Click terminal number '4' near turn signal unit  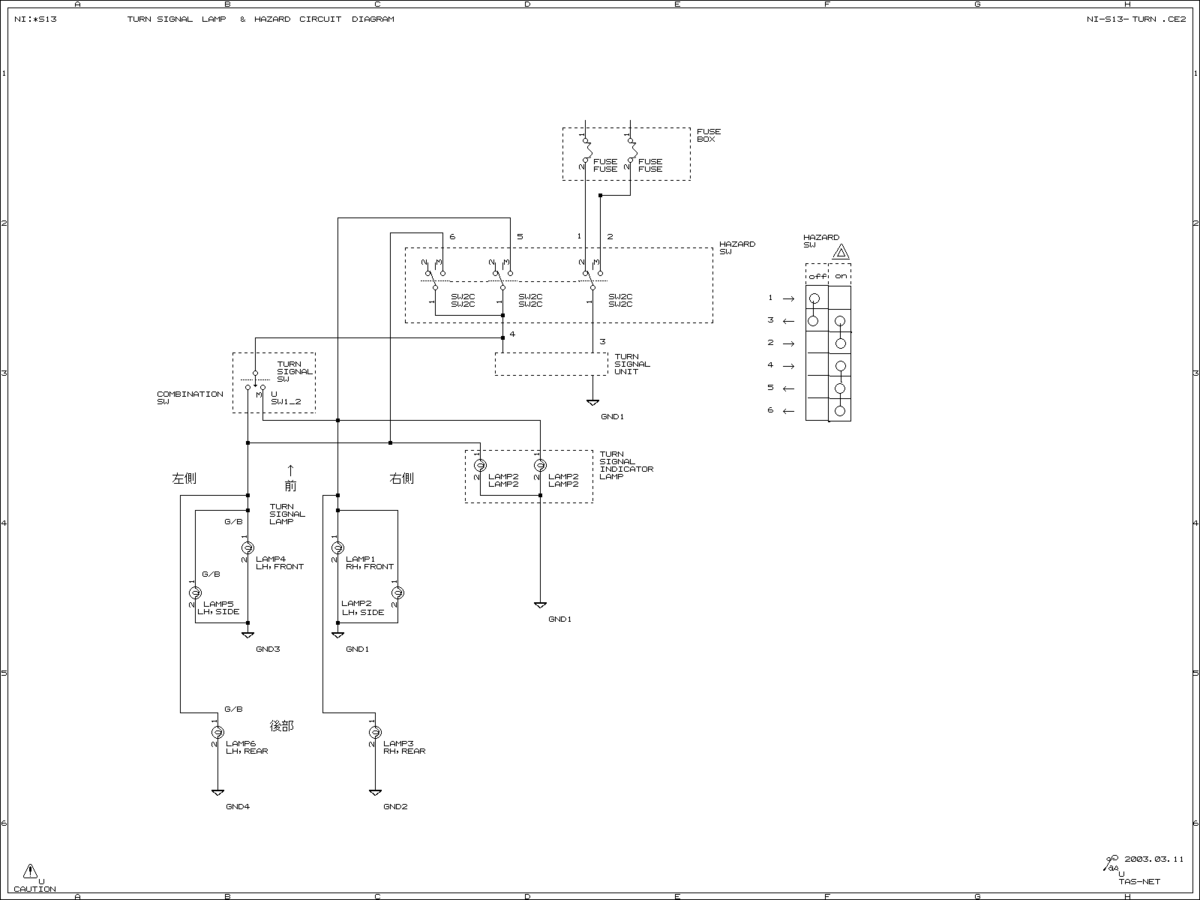512,335
